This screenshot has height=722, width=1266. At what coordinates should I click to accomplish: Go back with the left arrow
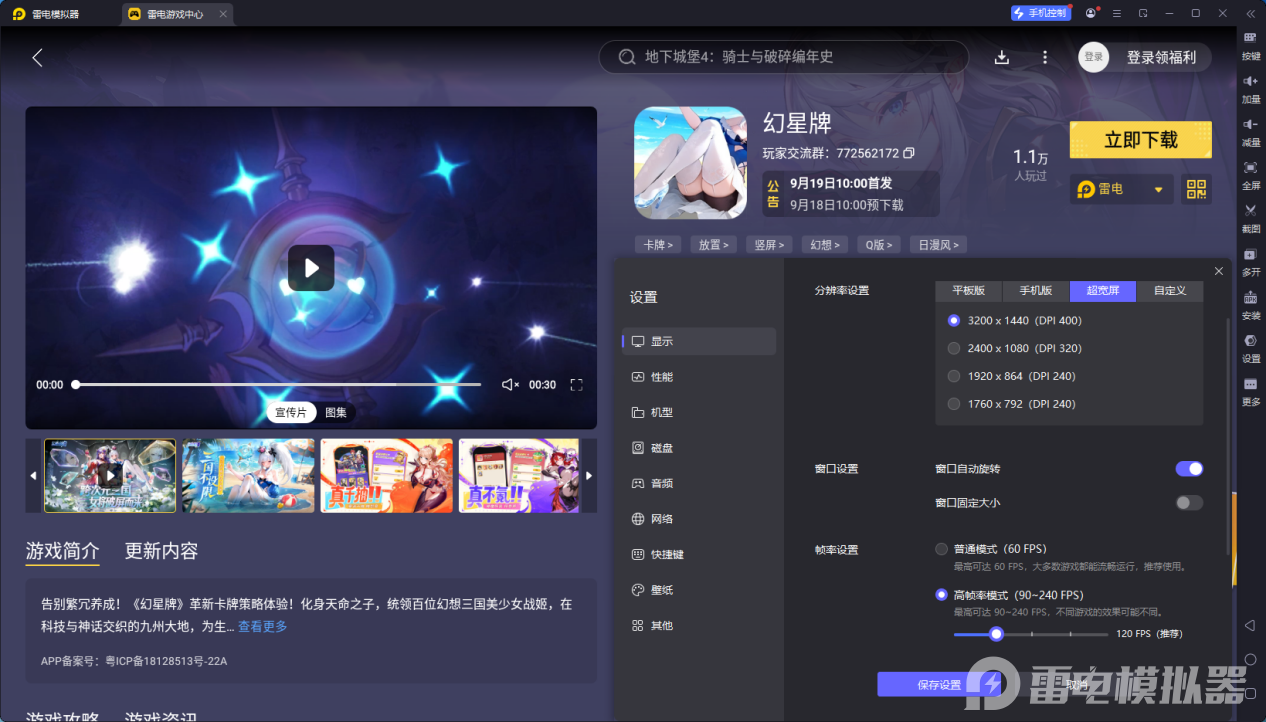point(37,58)
